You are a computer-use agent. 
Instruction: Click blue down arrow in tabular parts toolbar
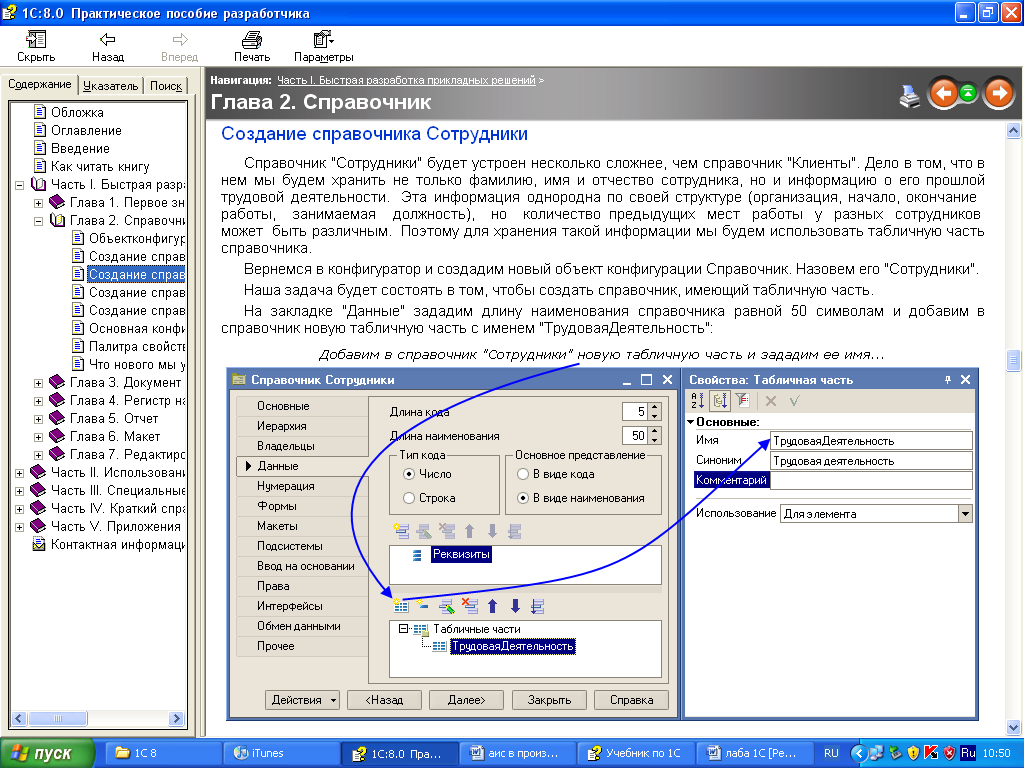[515, 606]
